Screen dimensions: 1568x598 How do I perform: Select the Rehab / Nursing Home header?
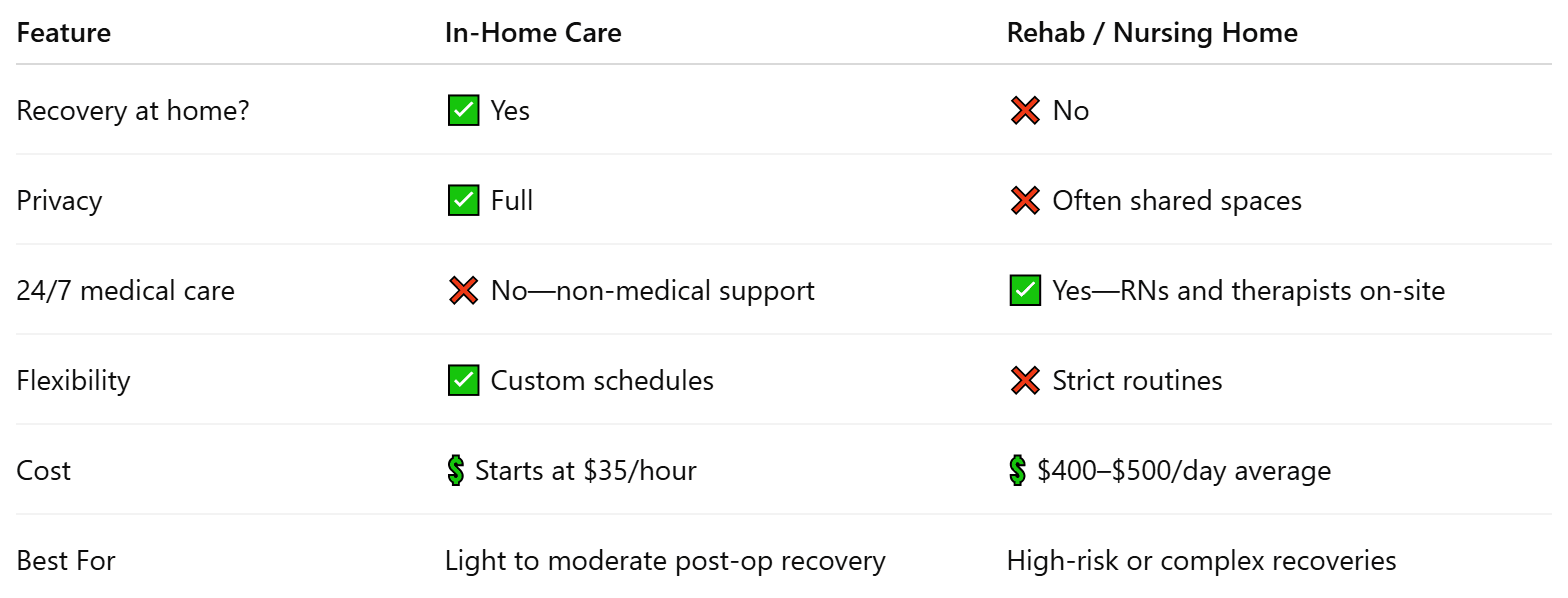click(1152, 33)
